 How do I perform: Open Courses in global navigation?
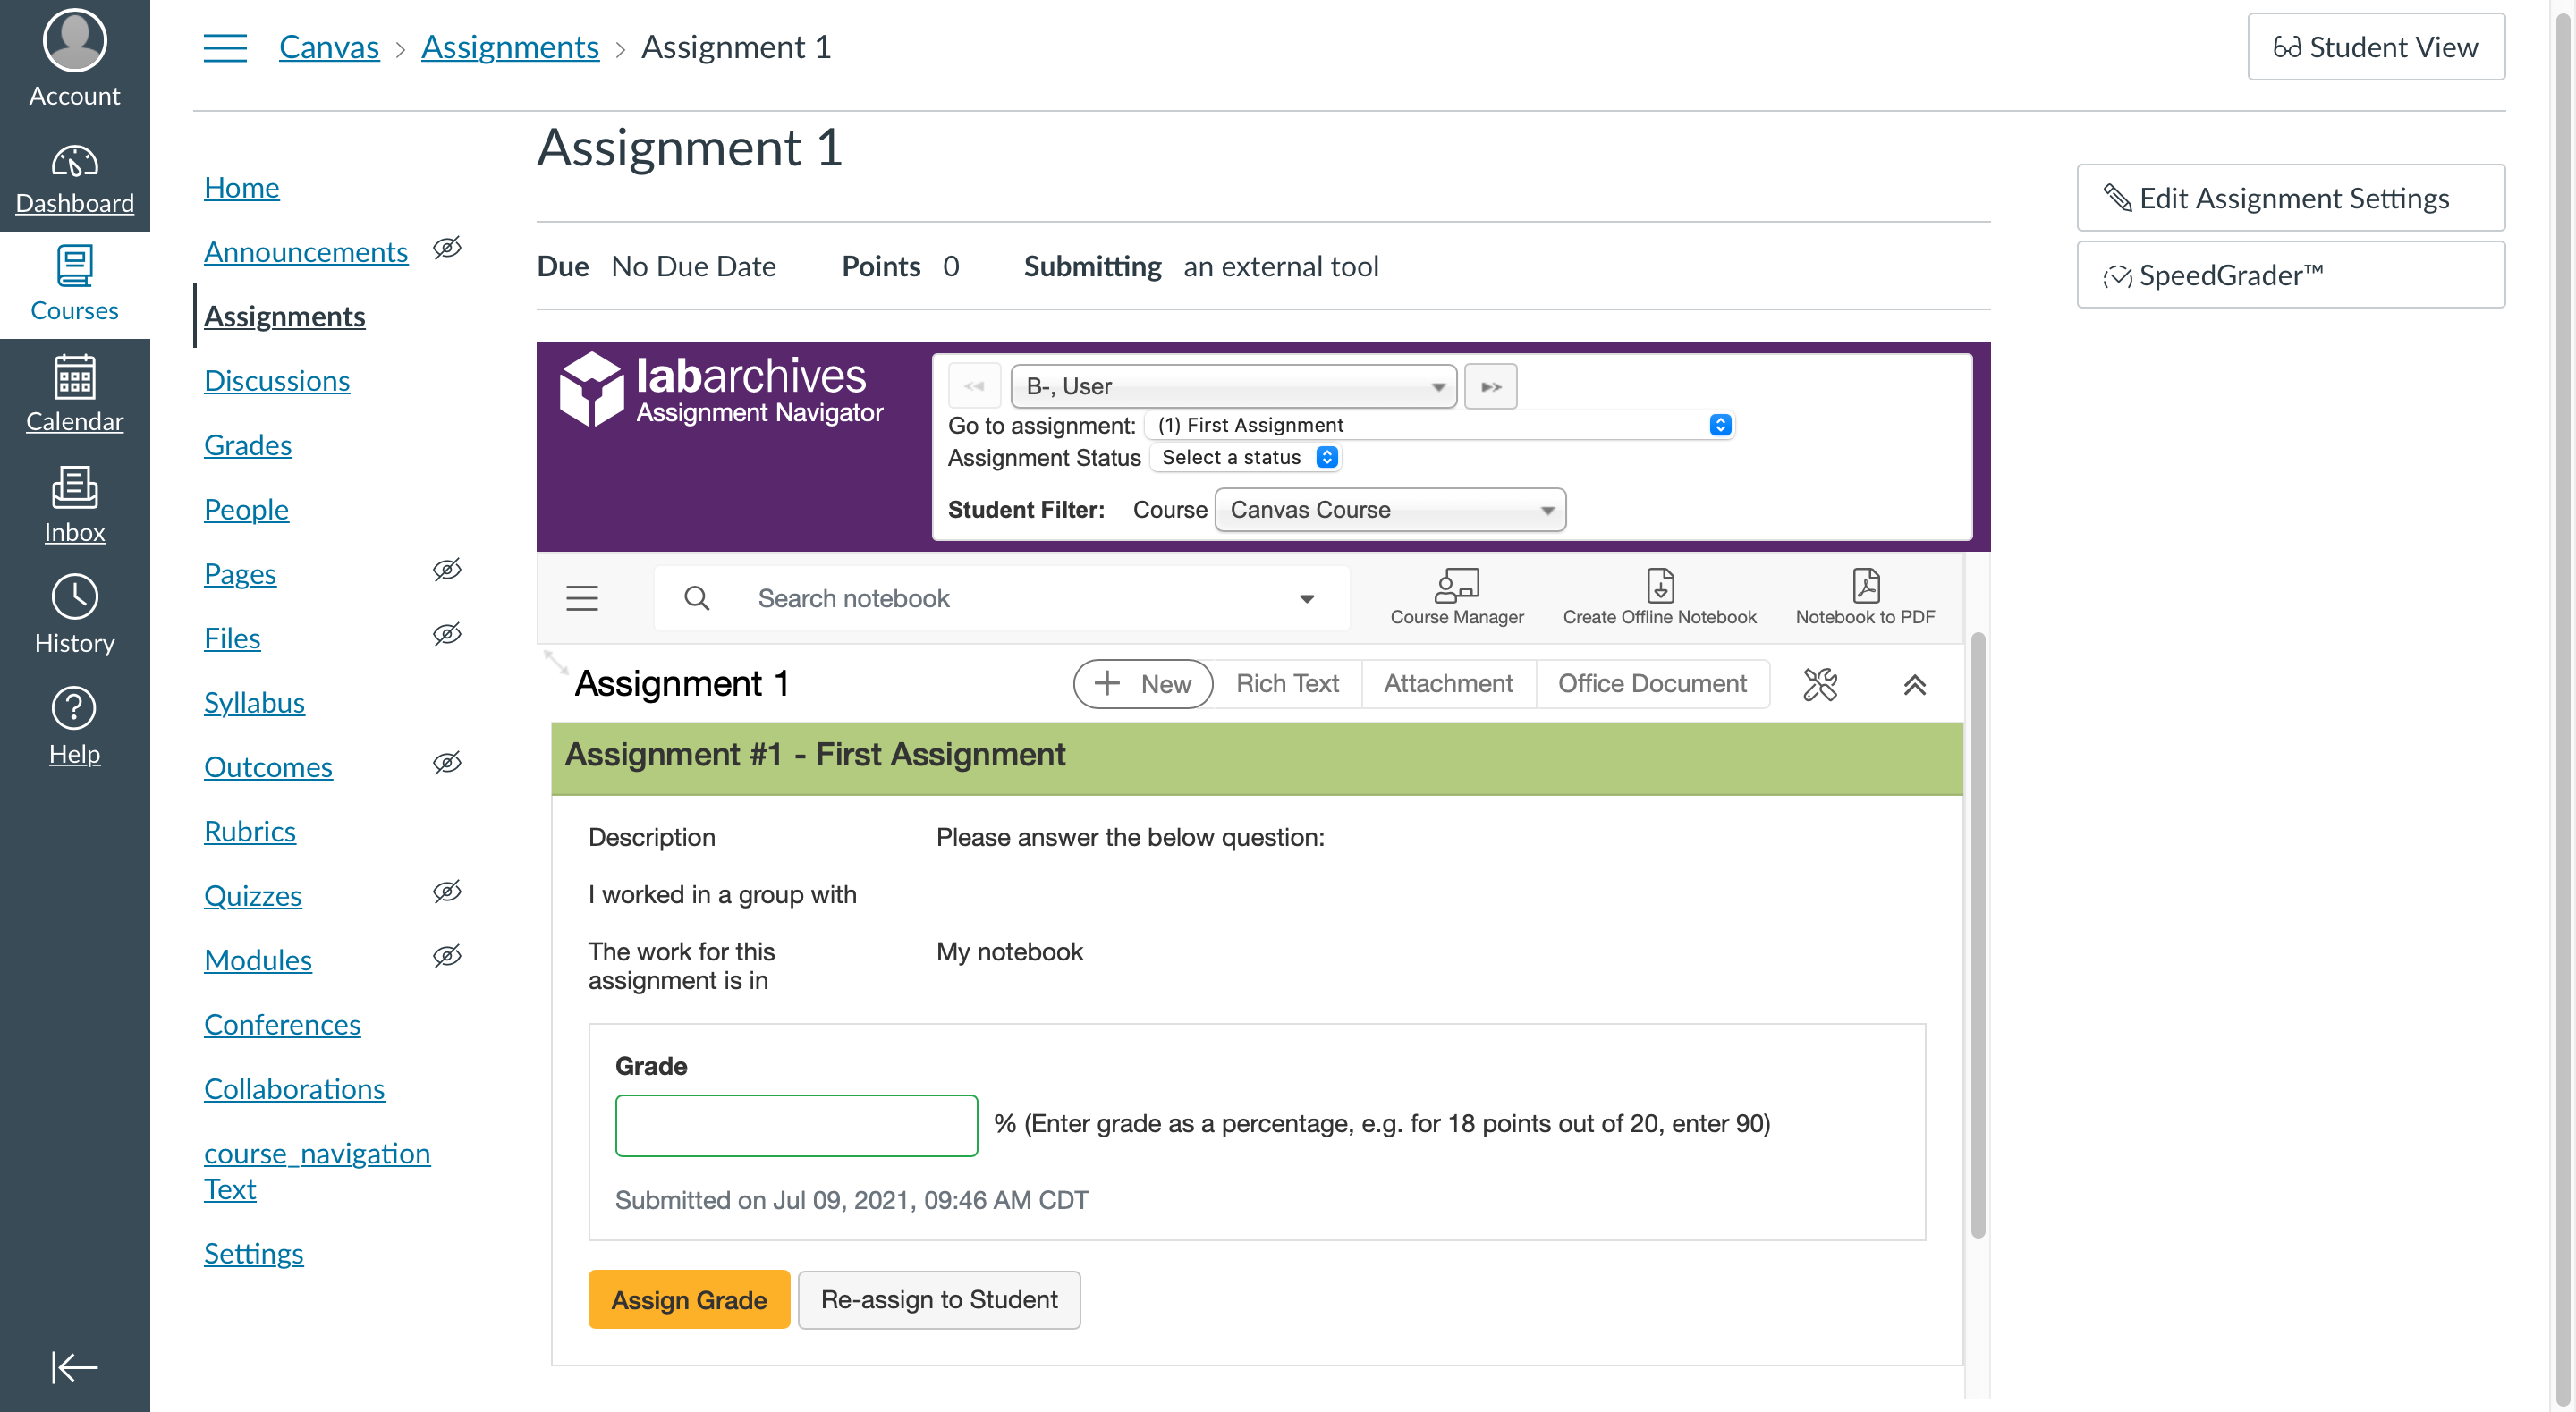(x=74, y=284)
